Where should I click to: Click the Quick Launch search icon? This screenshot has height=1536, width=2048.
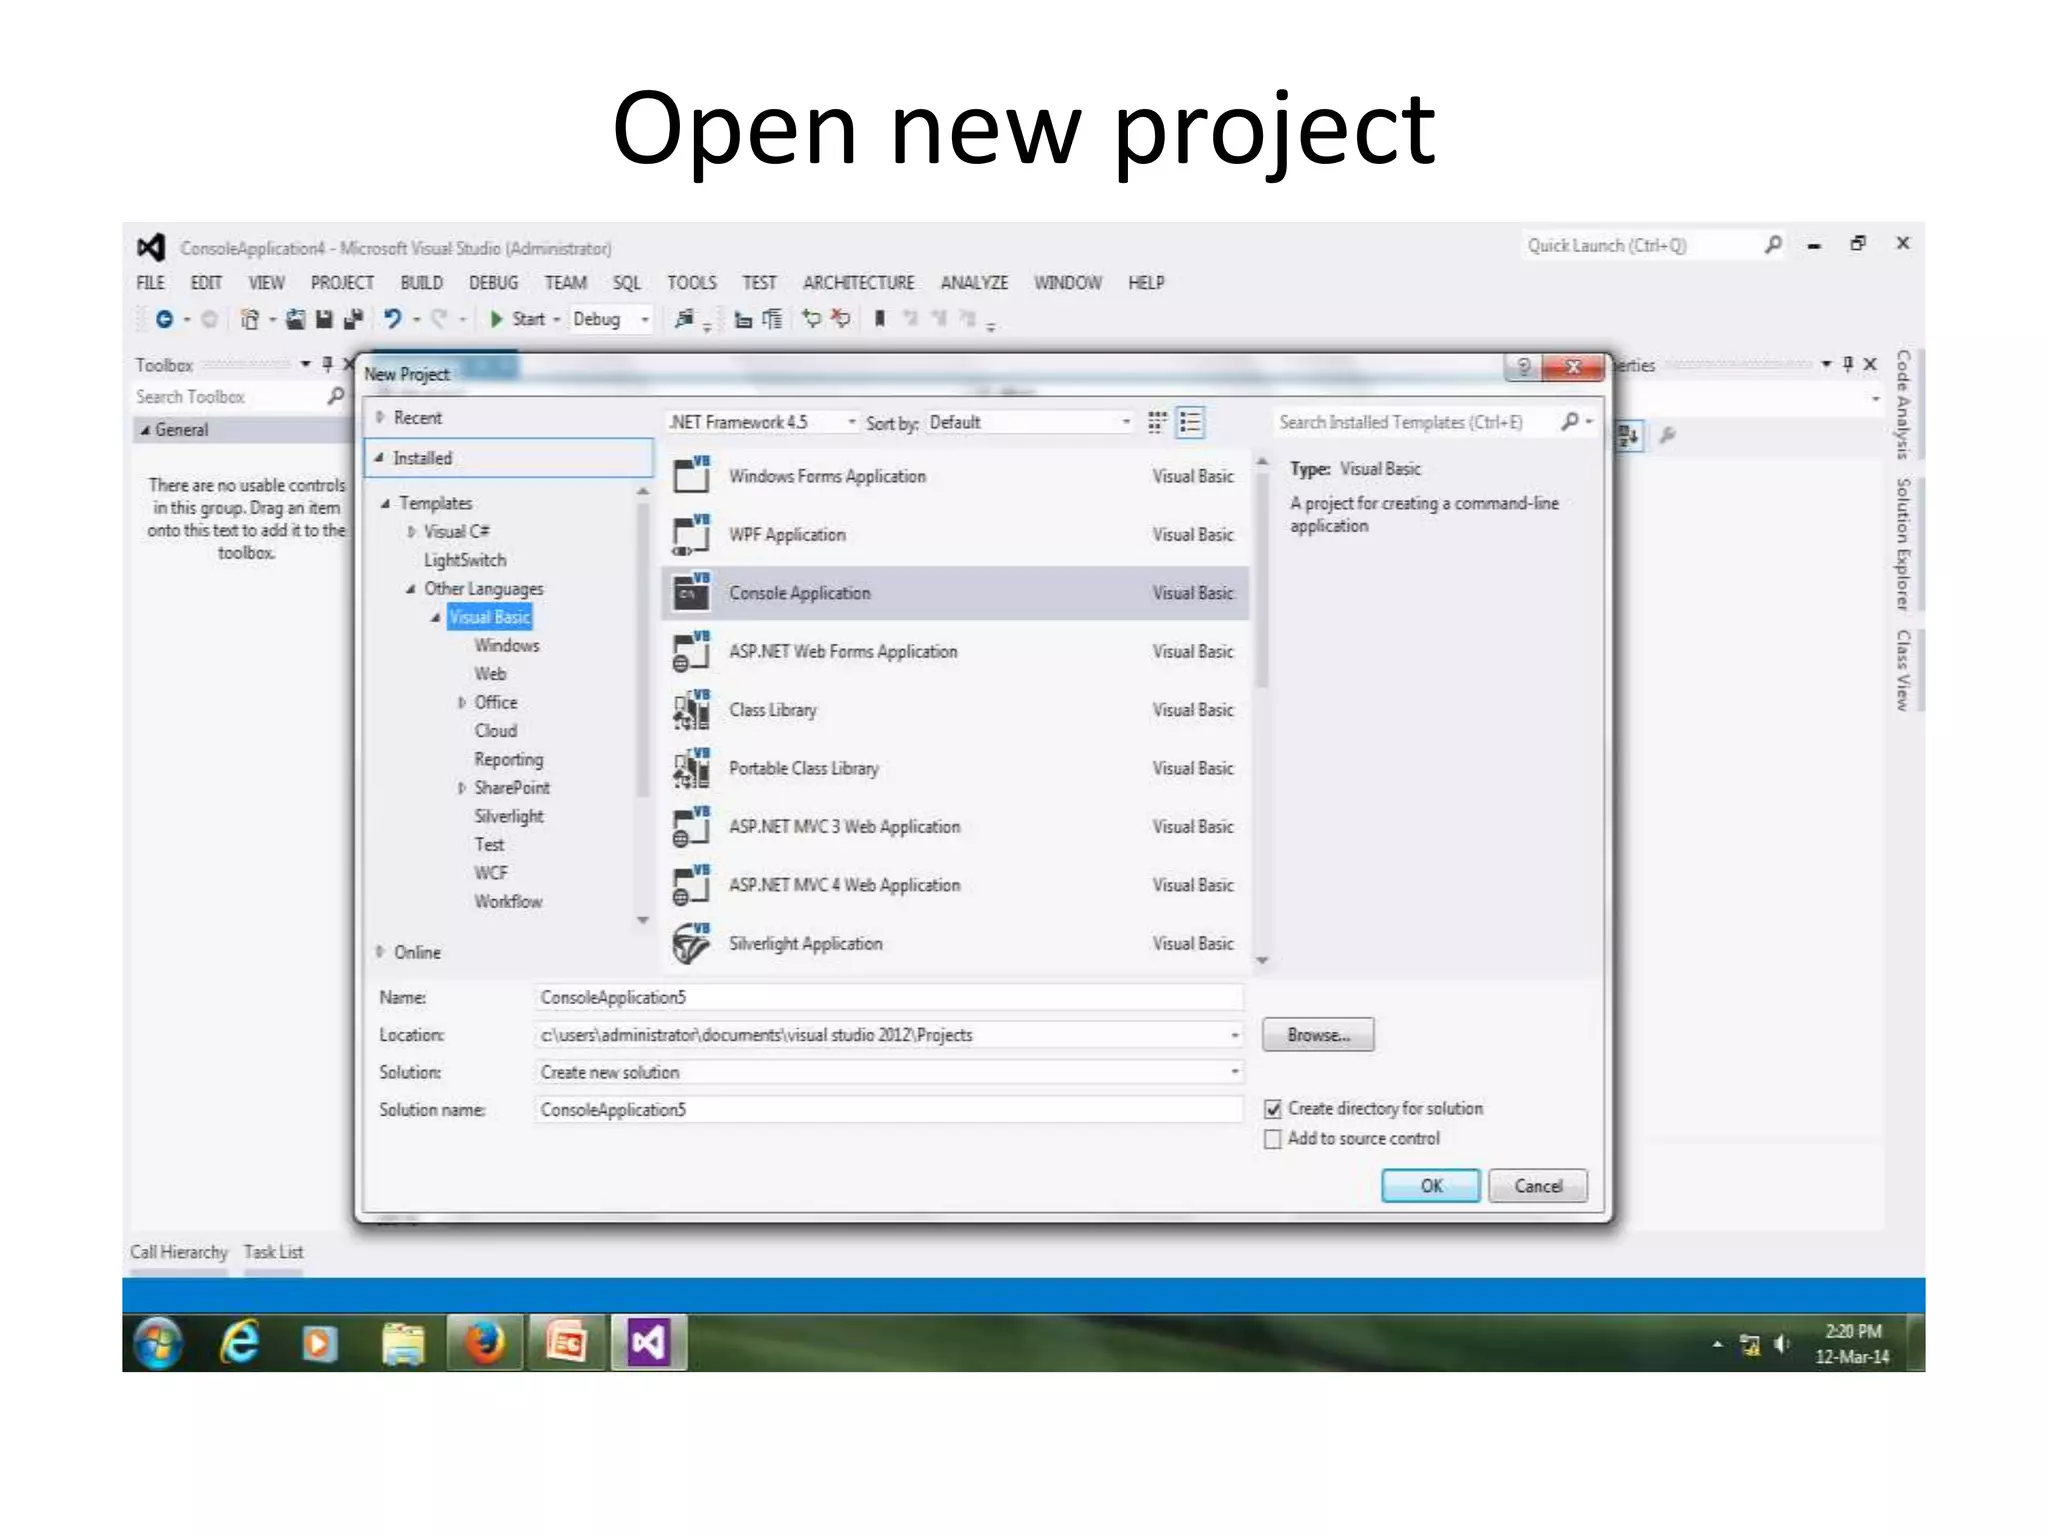click(1773, 244)
